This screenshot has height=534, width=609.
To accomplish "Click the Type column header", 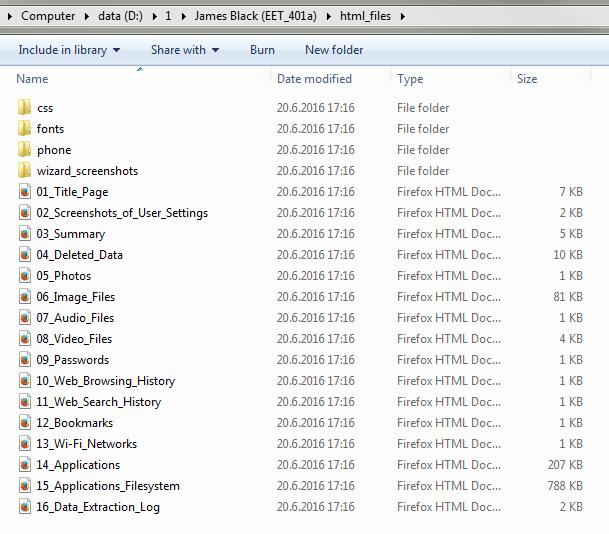I will 410,79.
